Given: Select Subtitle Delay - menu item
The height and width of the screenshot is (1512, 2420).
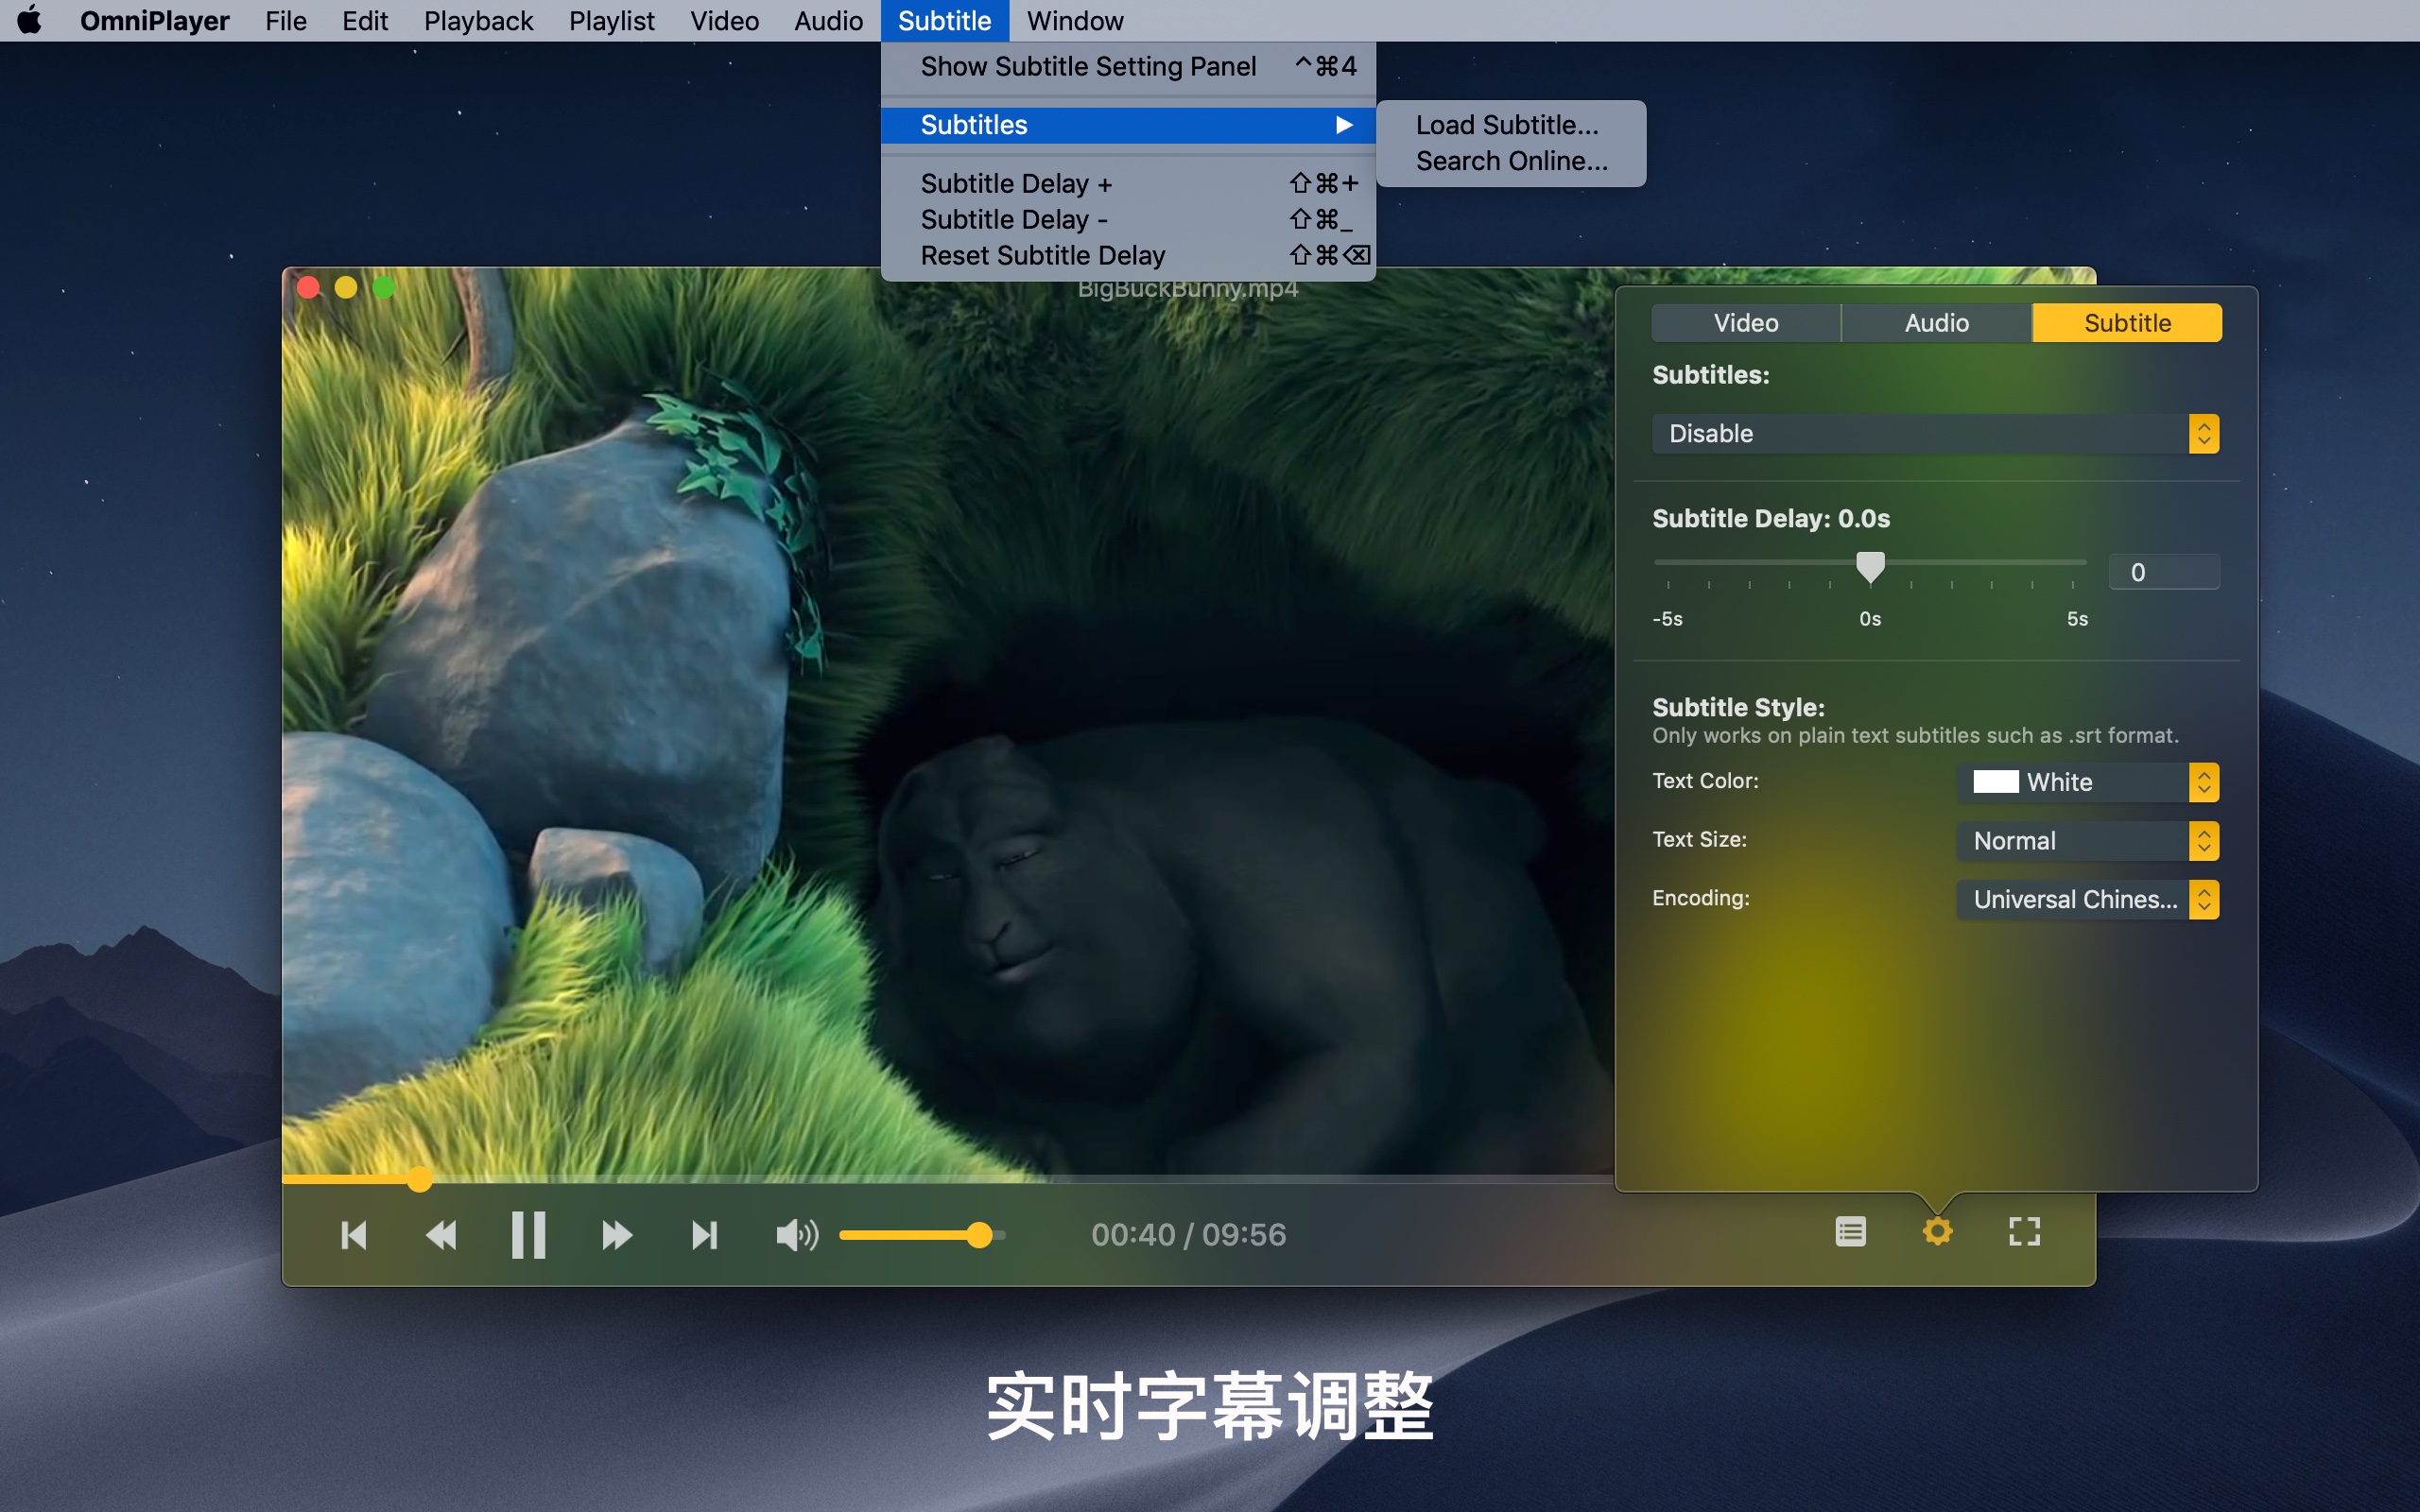Looking at the screenshot, I should pyautogui.click(x=1128, y=219).
